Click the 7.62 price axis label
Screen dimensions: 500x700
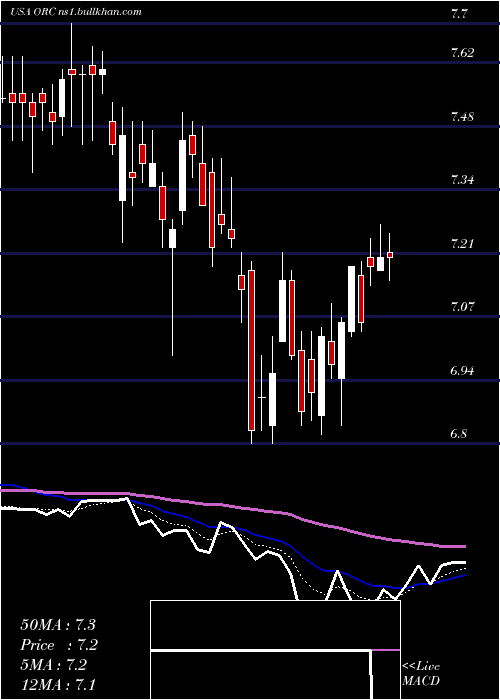(462, 54)
